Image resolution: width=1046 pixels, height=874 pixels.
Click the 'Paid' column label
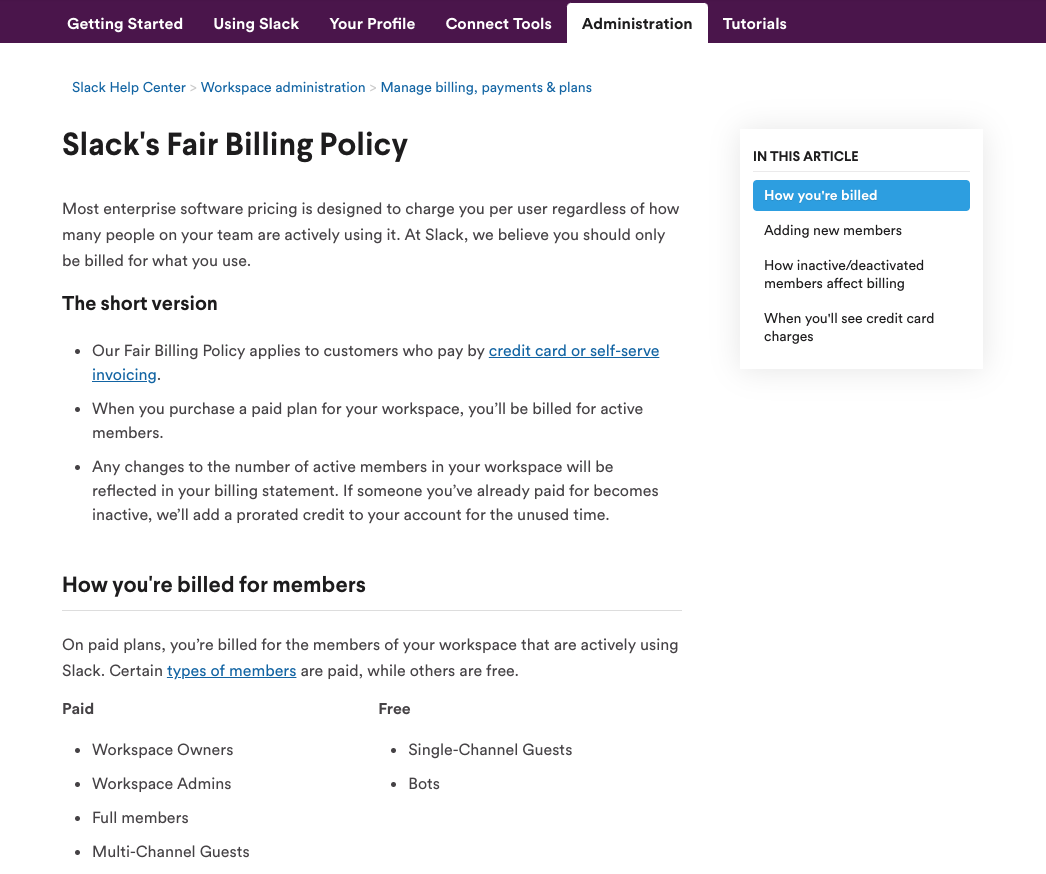(x=78, y=708)
